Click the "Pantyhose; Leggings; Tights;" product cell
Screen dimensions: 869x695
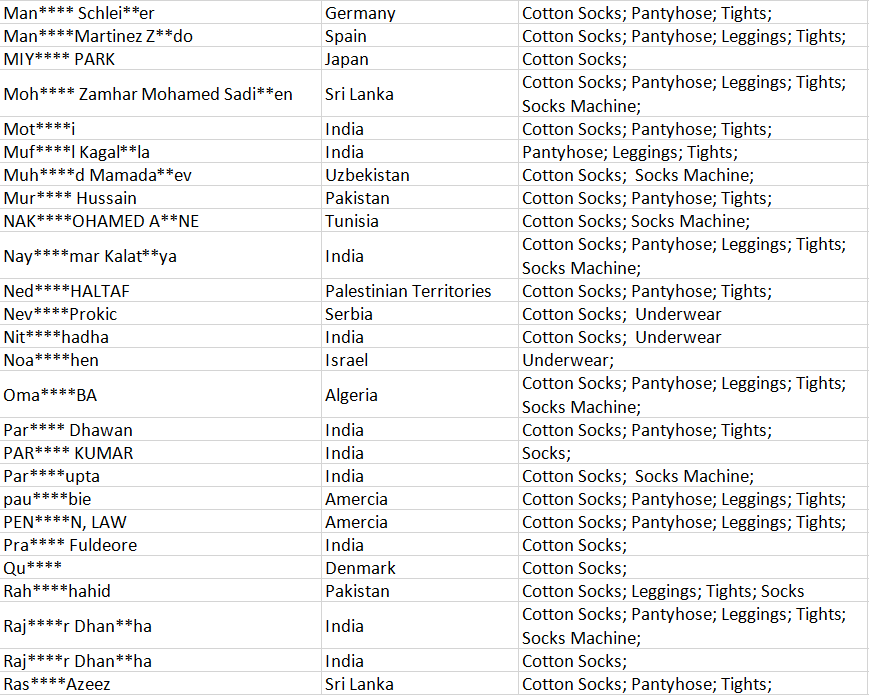click(x=630, y=152)
